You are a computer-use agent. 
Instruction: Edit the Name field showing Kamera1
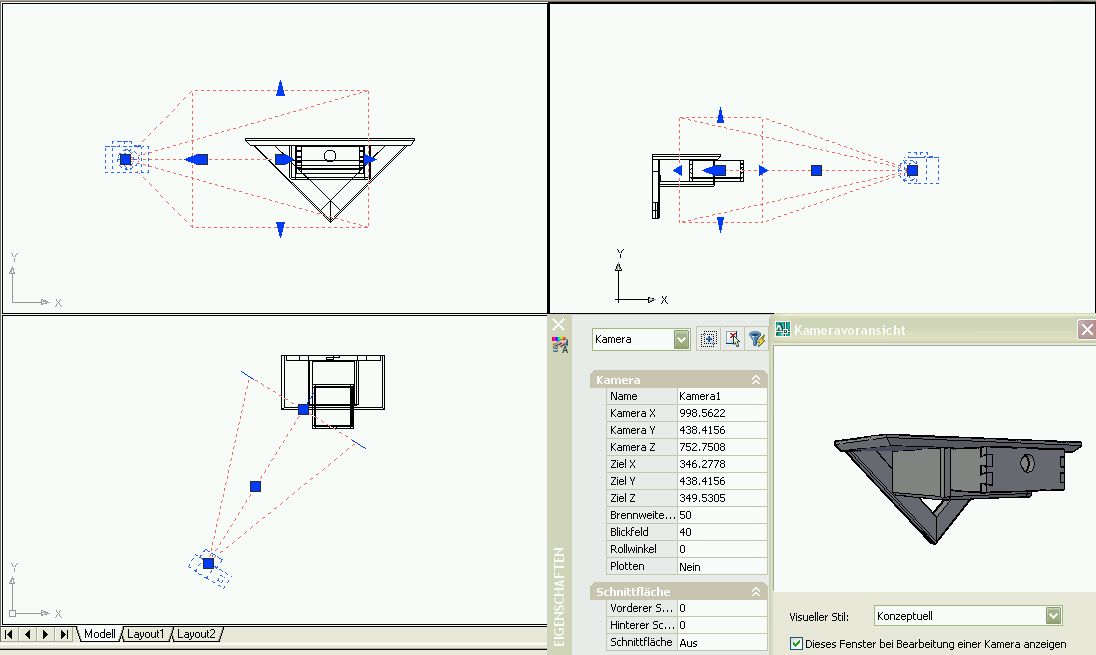tap(722, 396)
